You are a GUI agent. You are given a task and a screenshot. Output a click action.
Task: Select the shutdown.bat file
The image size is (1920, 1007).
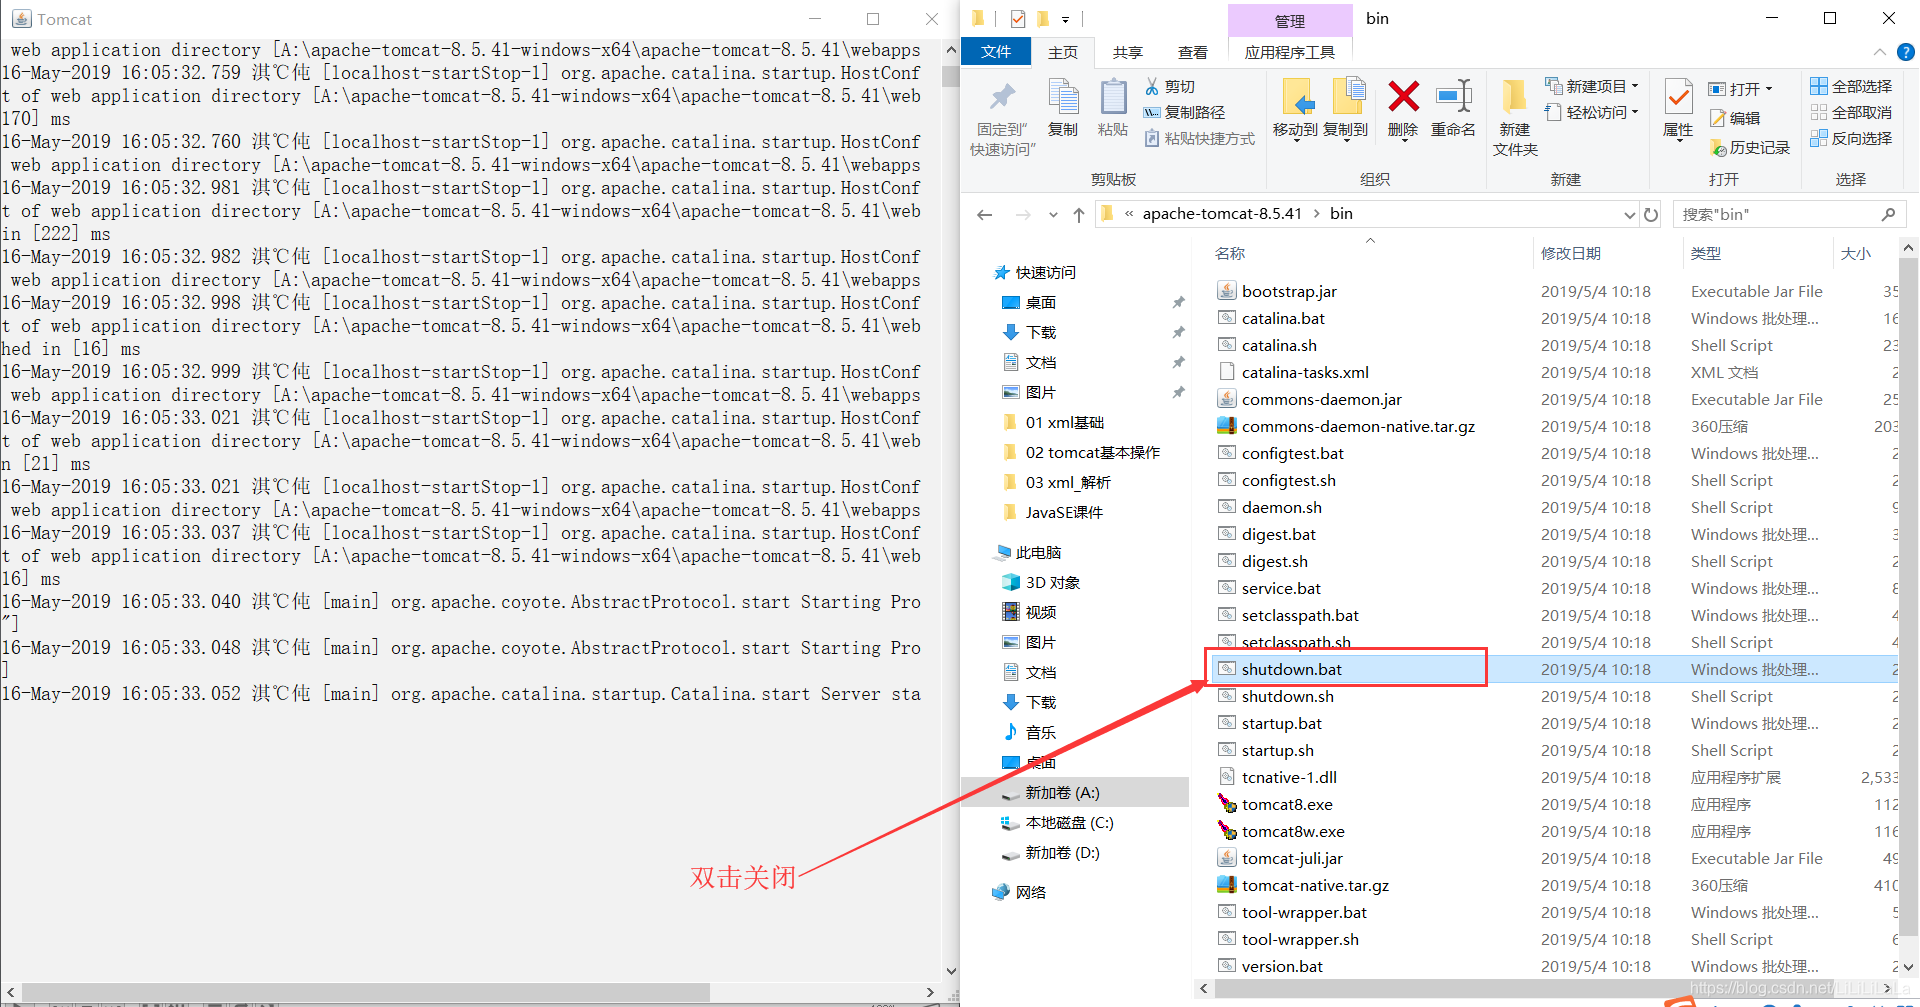(x=1292, y=669)
